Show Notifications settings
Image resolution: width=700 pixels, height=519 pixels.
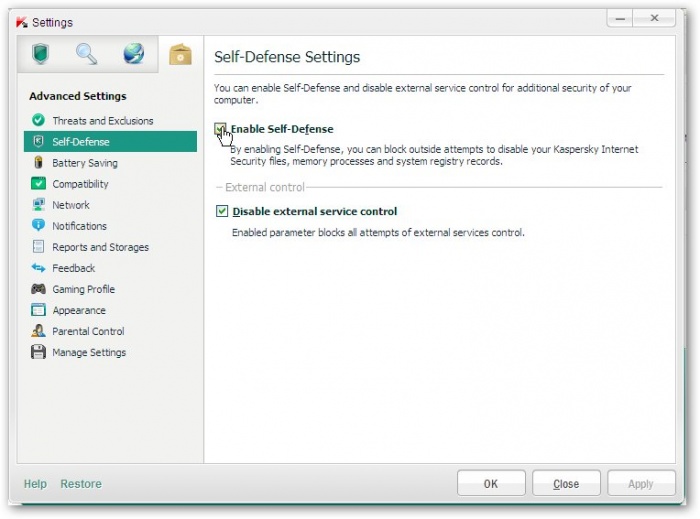pyautogui.click(x=110, y=226)
